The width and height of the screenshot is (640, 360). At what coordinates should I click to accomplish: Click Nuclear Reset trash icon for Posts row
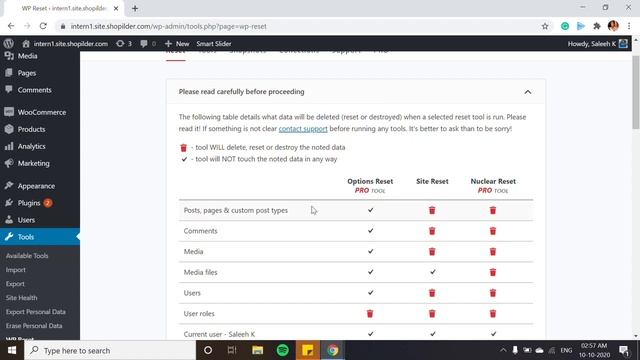pos(493,210)
